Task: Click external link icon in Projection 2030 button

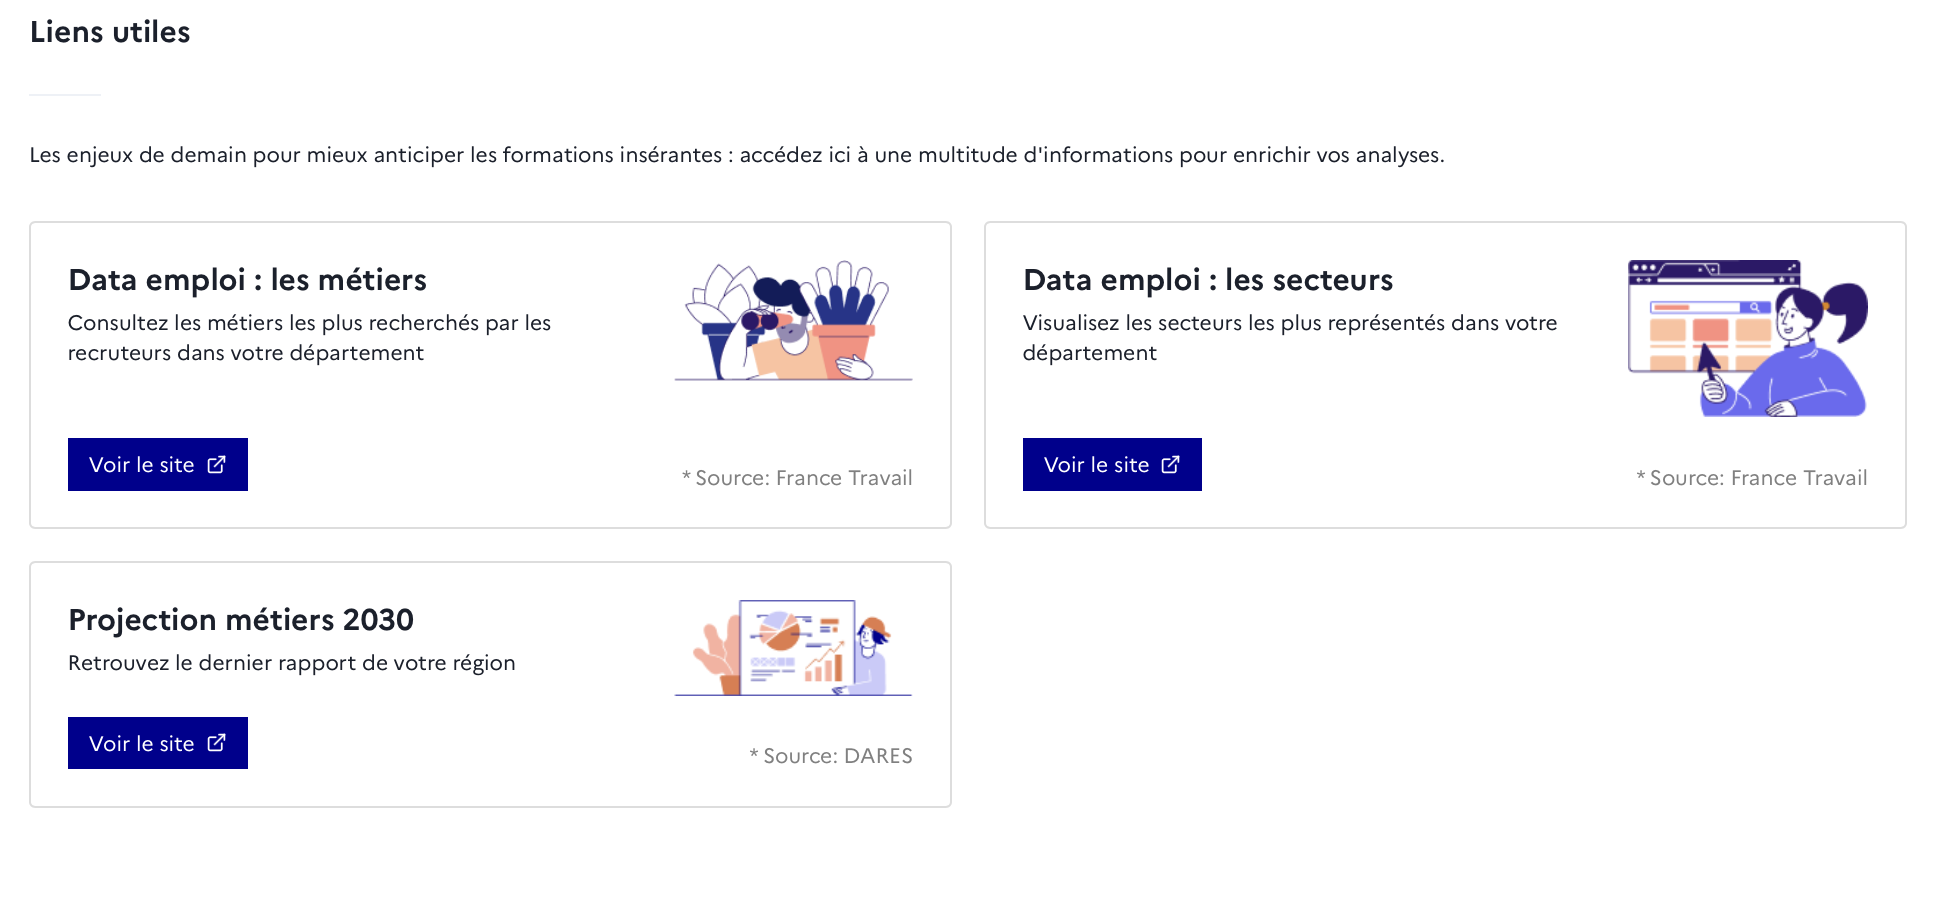Action: (x=217, y=743)
